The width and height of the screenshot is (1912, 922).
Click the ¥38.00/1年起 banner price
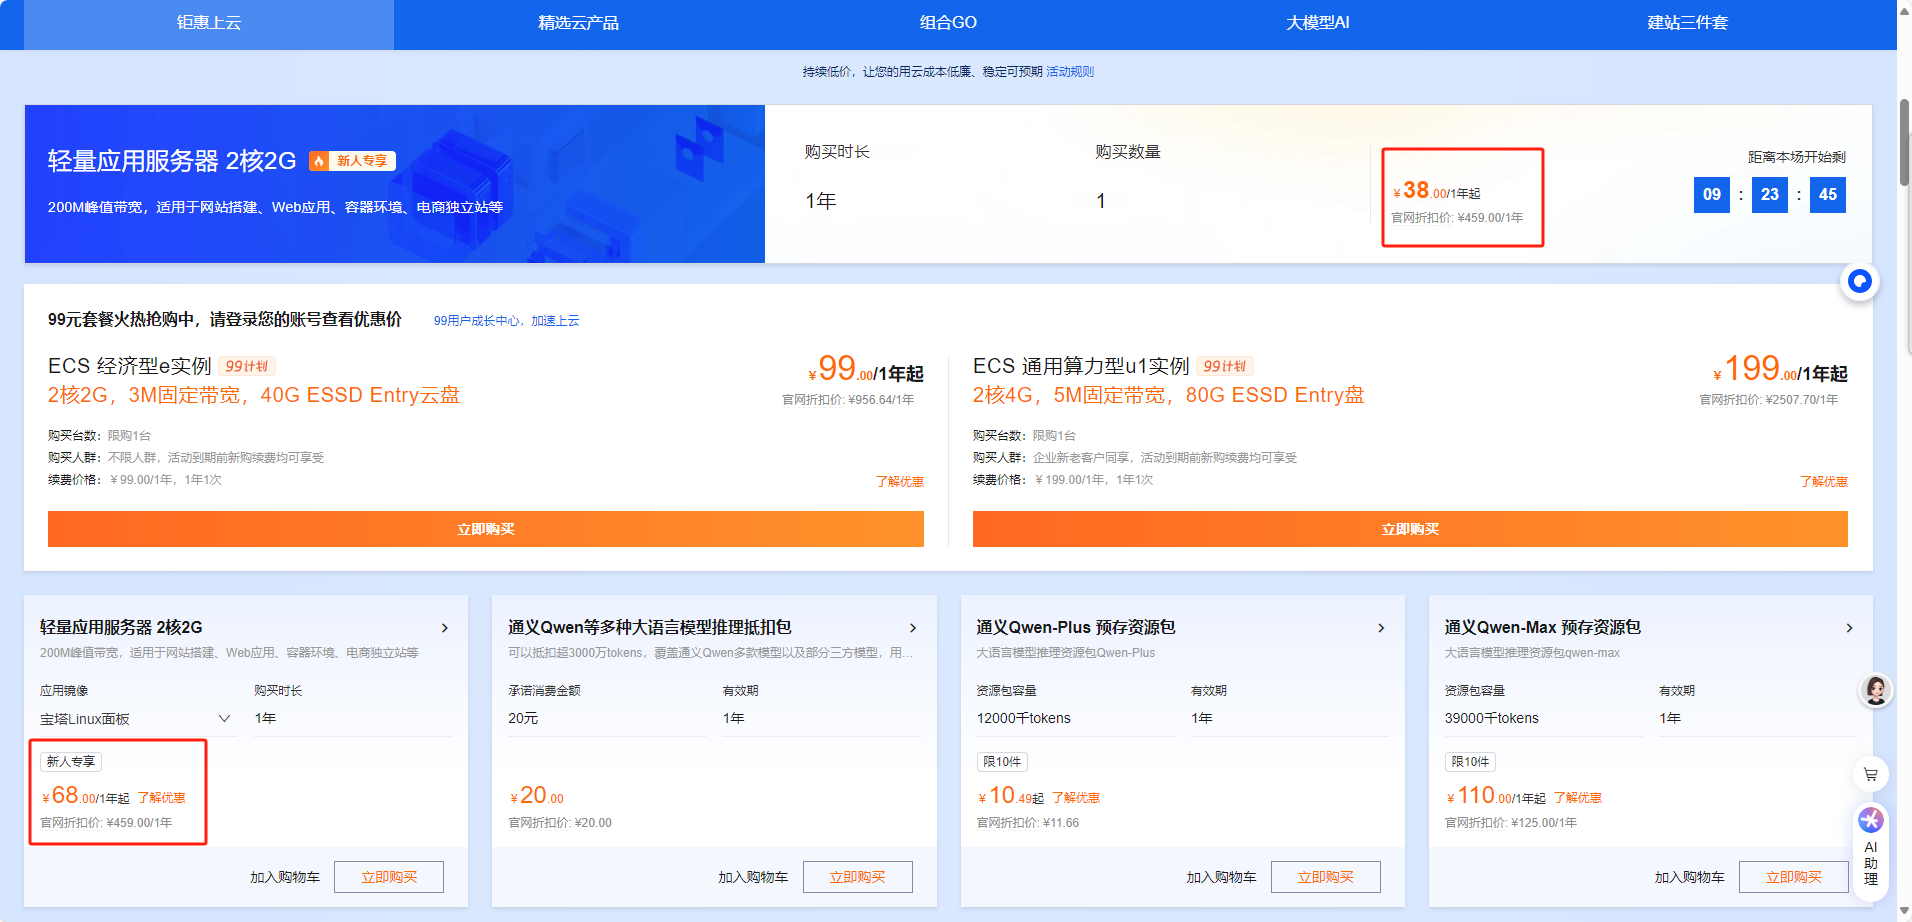point(1437,190)
